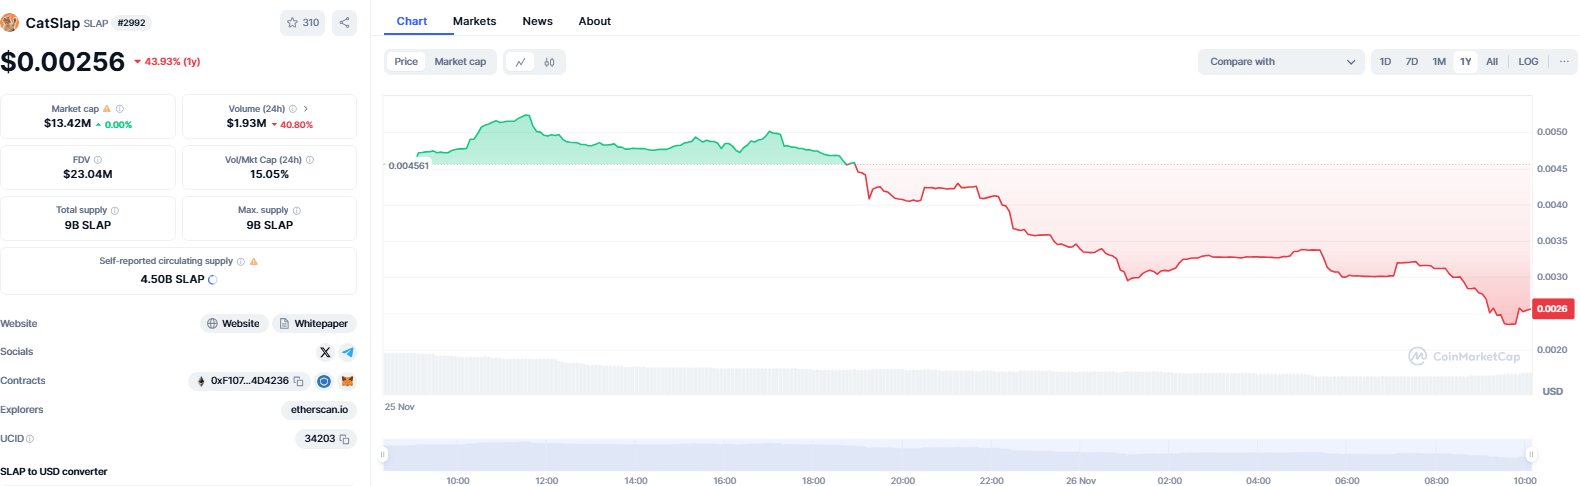Open the Whitepaper link
The width and height of the screenshot is (1580, 486).
point(314,324)
